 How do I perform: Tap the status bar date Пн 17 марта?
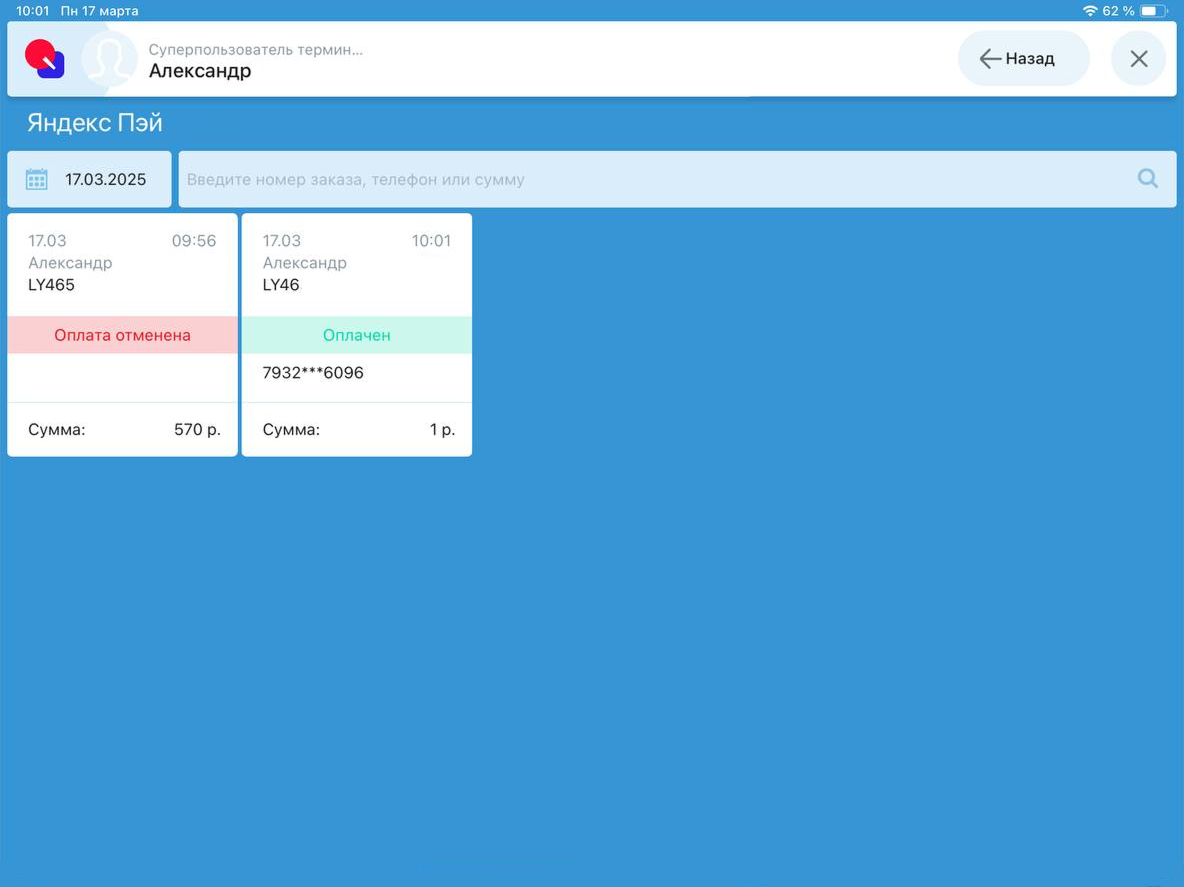tap(100, 11)
